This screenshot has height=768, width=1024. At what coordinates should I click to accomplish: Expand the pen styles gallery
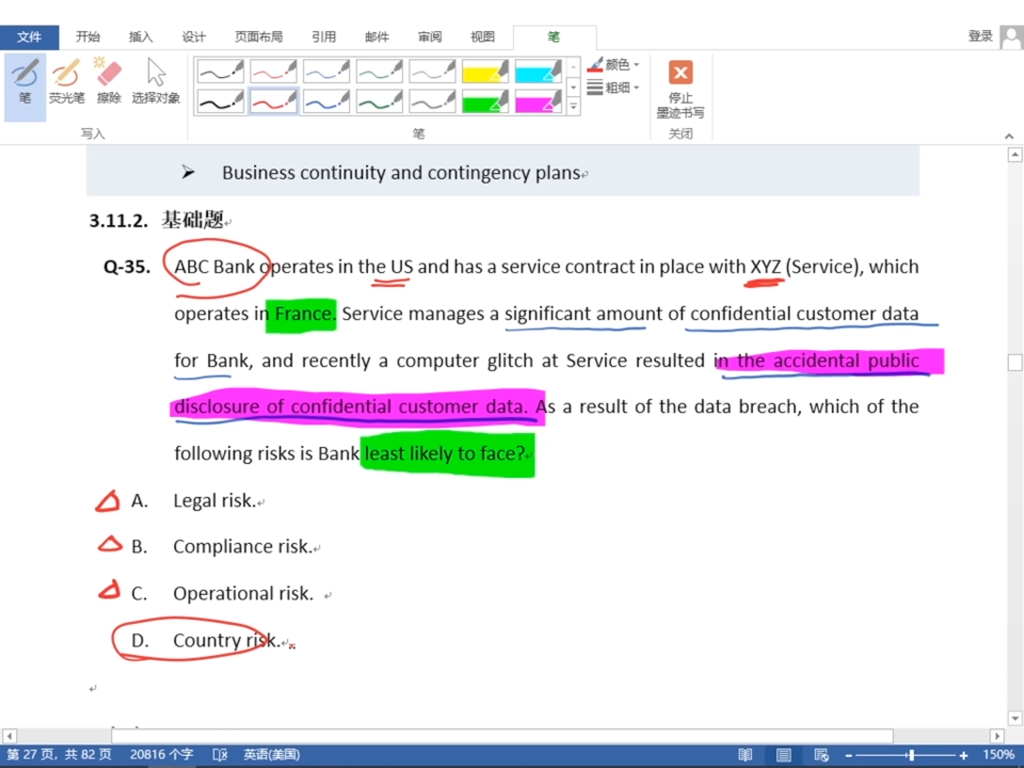(x=573, y=107)
